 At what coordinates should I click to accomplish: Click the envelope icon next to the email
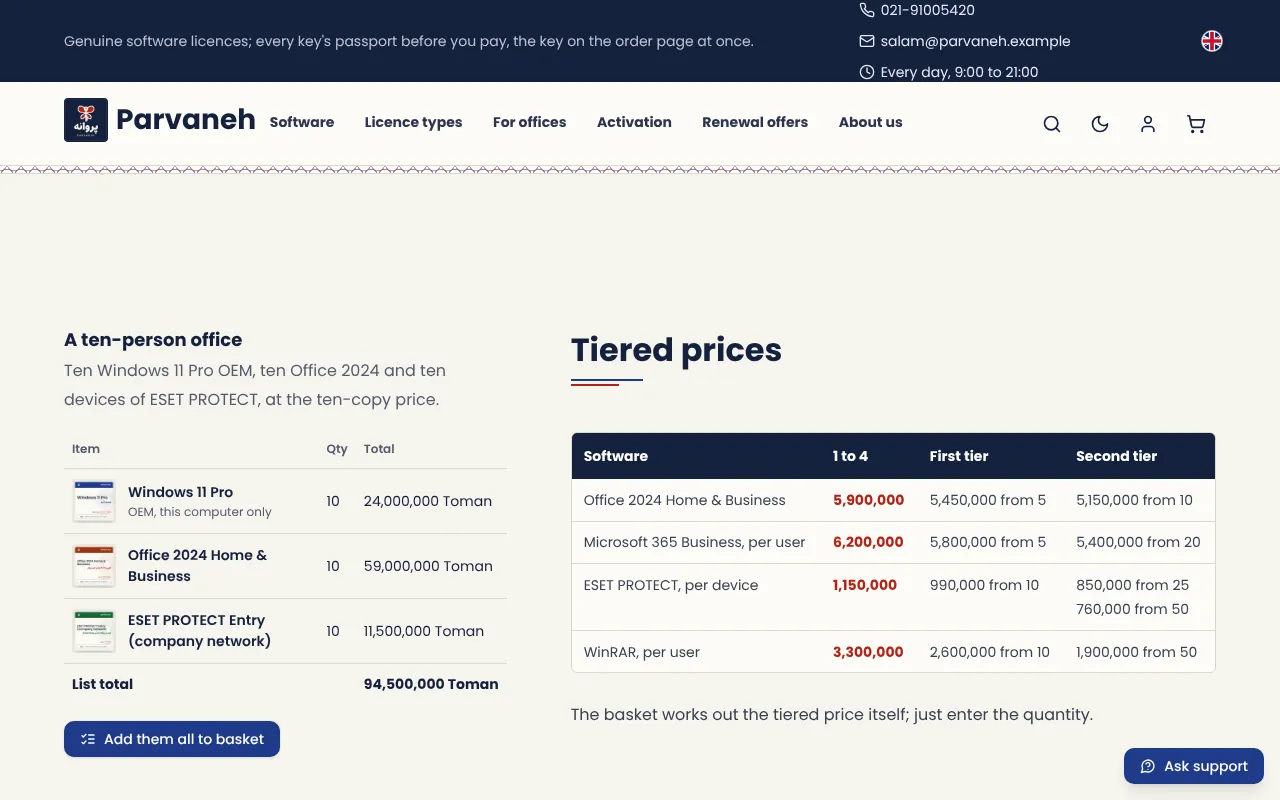867,41
